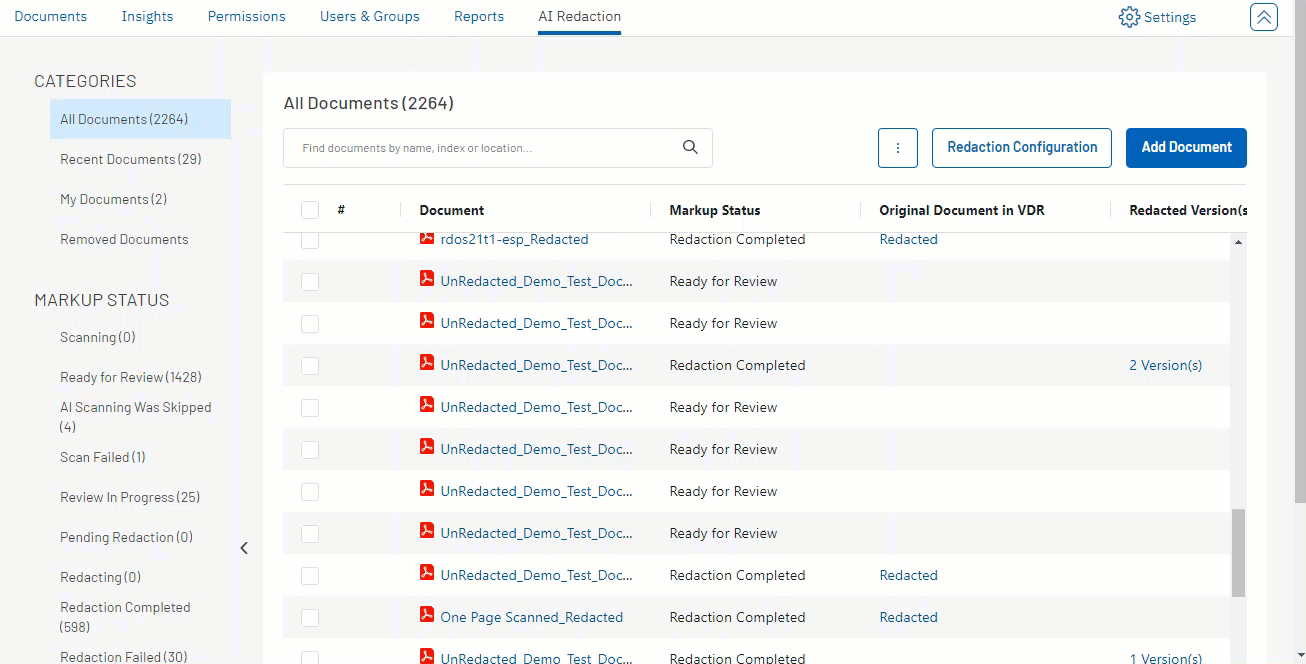The height and width of the screenshot is (664, 1306).
Task: Open Redacted link in One Page Scanned row
Action: [908, 617]
